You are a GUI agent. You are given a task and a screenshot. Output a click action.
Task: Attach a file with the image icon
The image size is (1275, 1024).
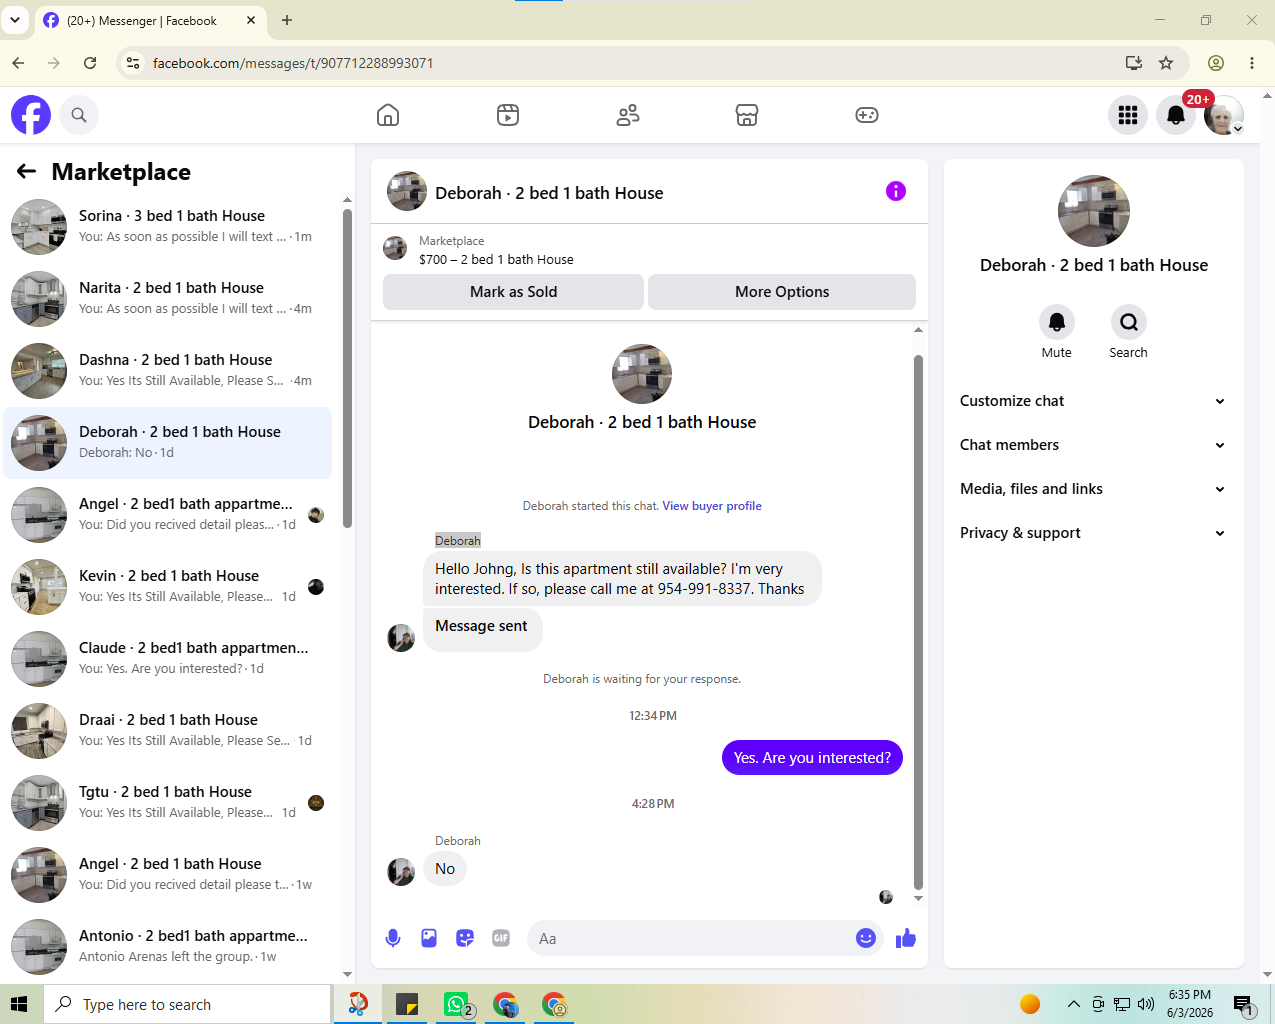[429, 938]
